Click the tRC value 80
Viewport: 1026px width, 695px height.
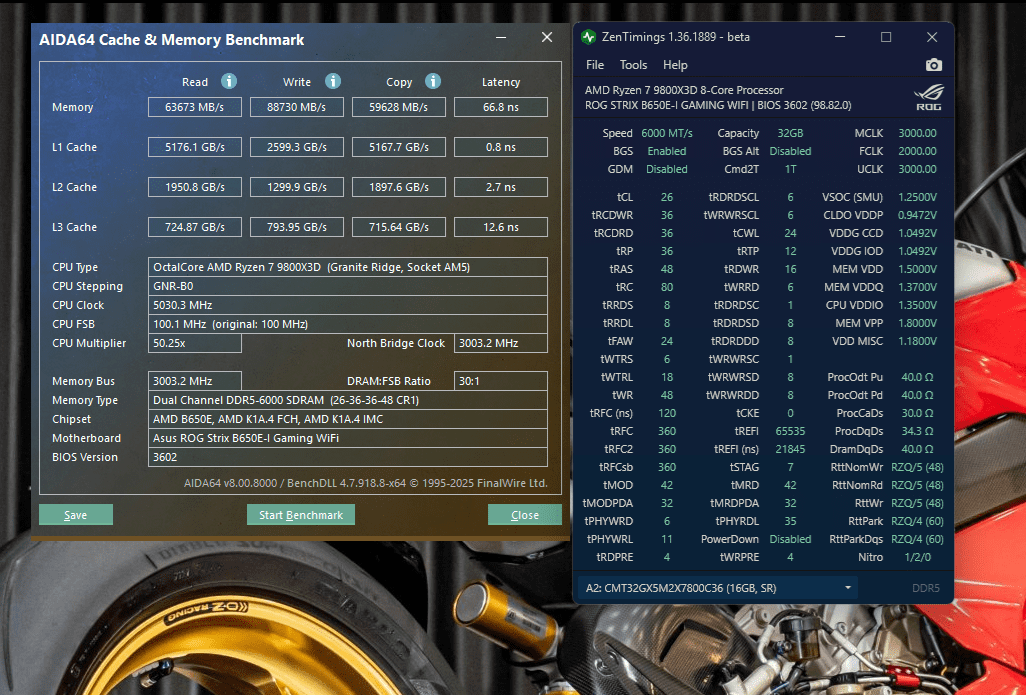pyautogui.click(x=667, y=287)
